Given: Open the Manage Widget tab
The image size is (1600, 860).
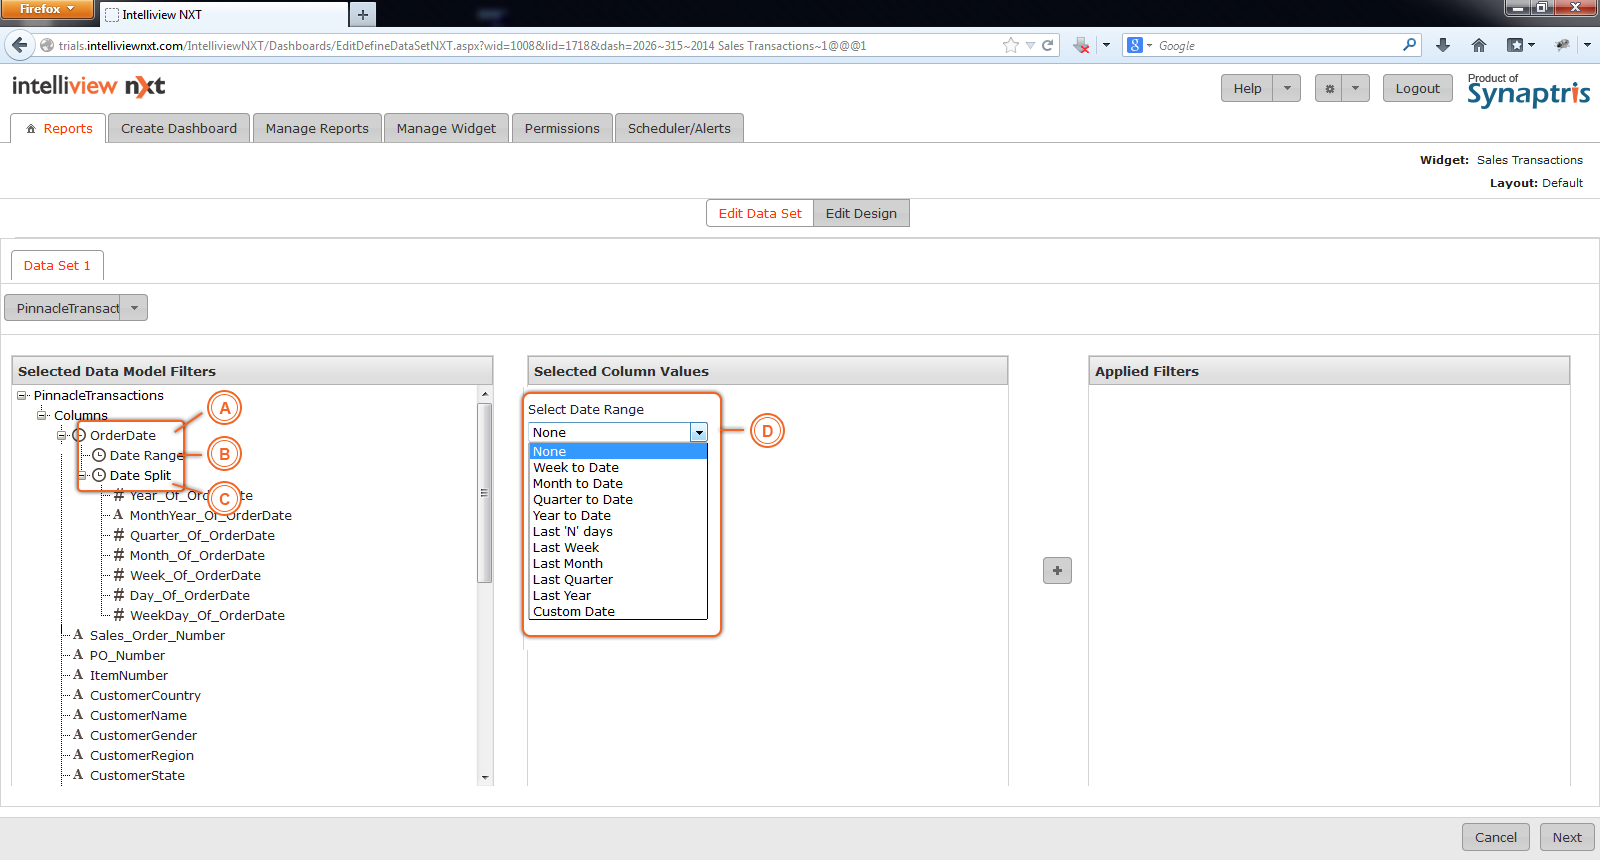Looking at the screenshot, I should (x=446, y=128).
